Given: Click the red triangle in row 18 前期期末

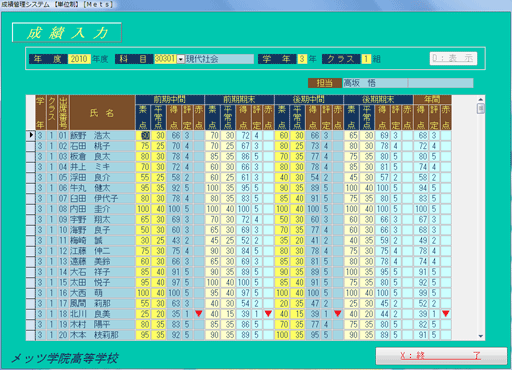Looking at the screenshot, I should click(x=268, y=314).
